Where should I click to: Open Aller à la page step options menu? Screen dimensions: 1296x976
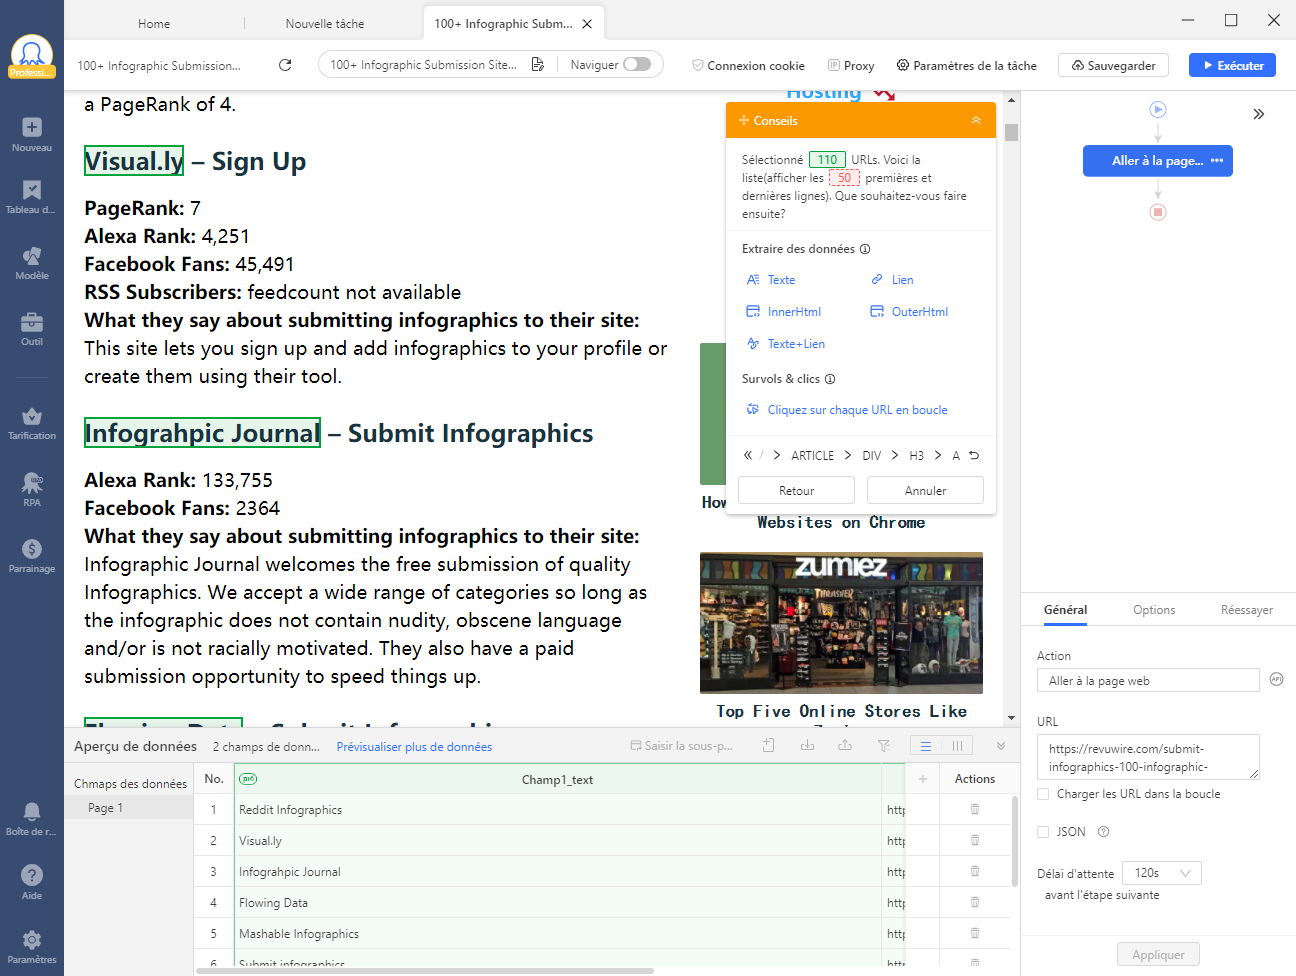(x=1217, y=161)
